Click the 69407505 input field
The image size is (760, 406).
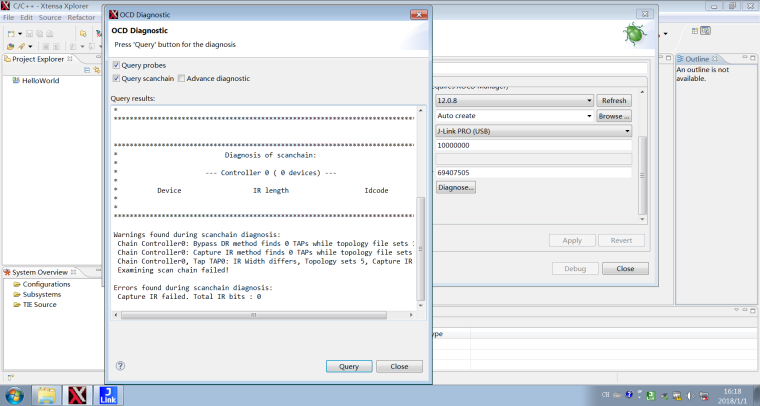click(x=534, y=172)
